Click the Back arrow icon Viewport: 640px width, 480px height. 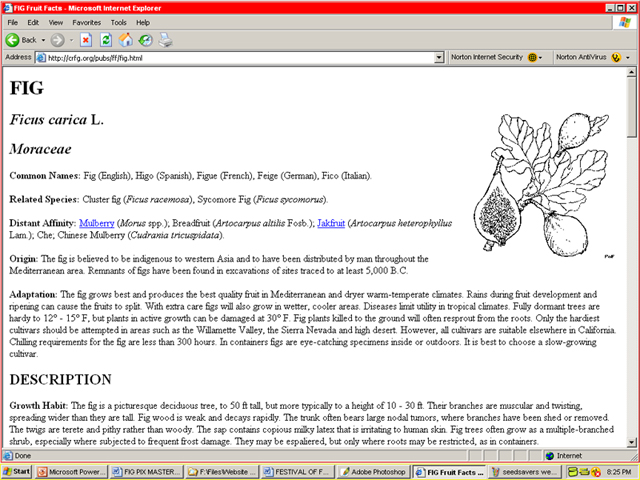12,40
